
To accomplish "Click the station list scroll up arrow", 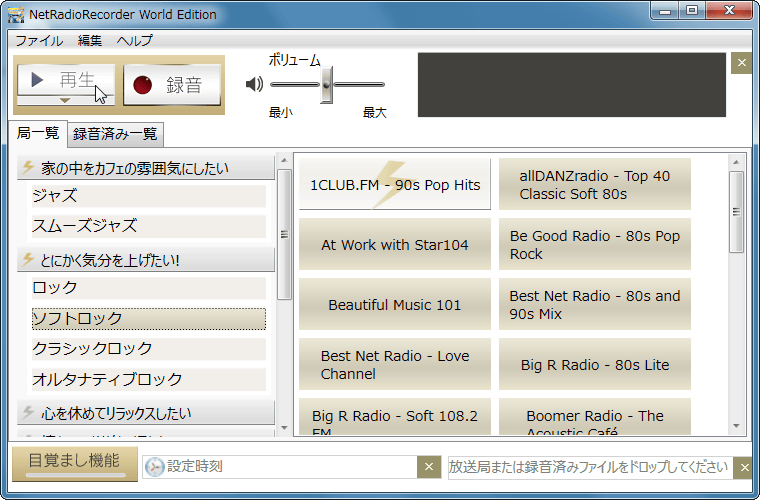I will 736,162.
